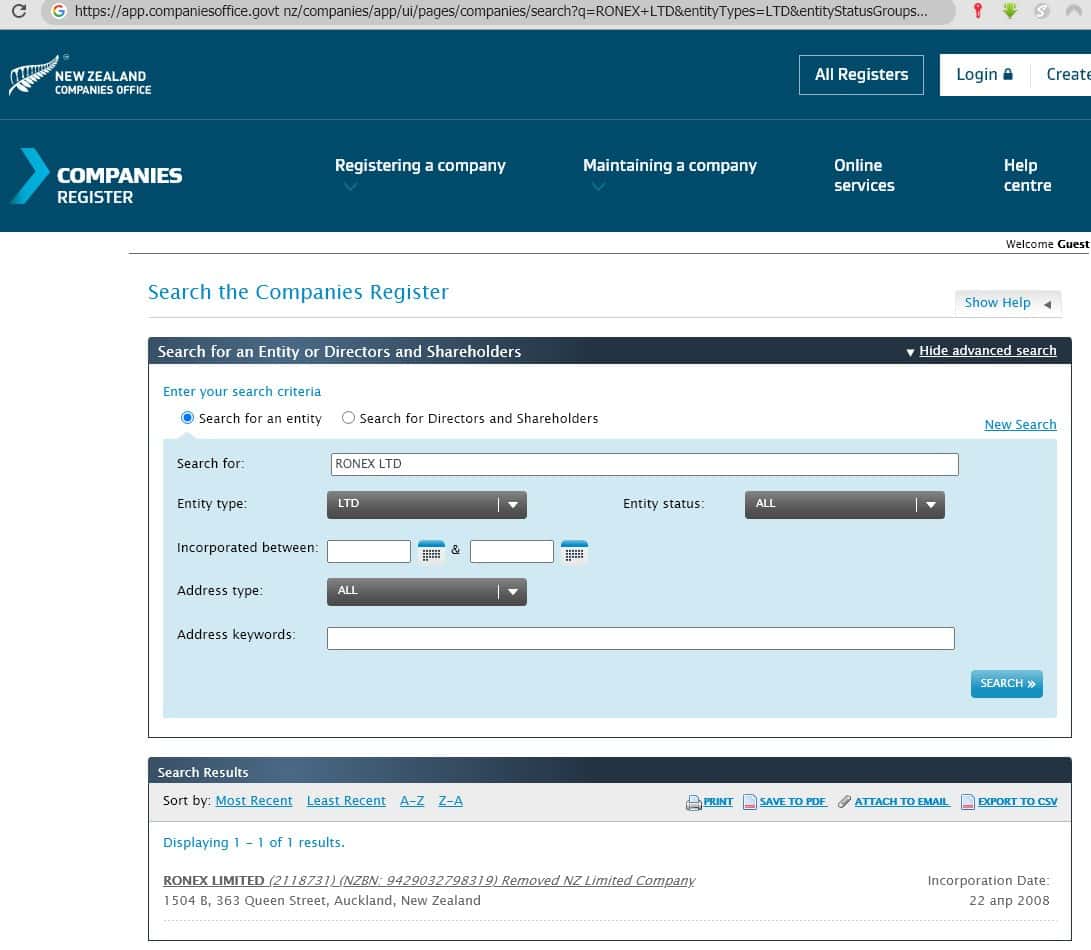Open the Online services menu
The height and width of the screenshot is (950, 1091).
click(864, 175)
